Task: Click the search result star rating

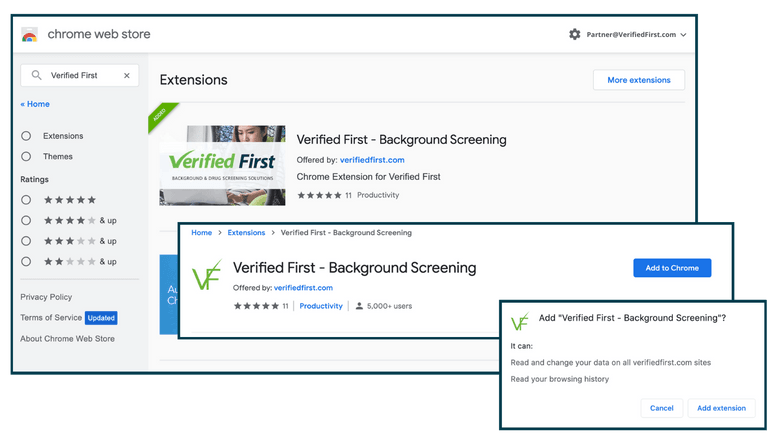Action: [x=319, y=195]
